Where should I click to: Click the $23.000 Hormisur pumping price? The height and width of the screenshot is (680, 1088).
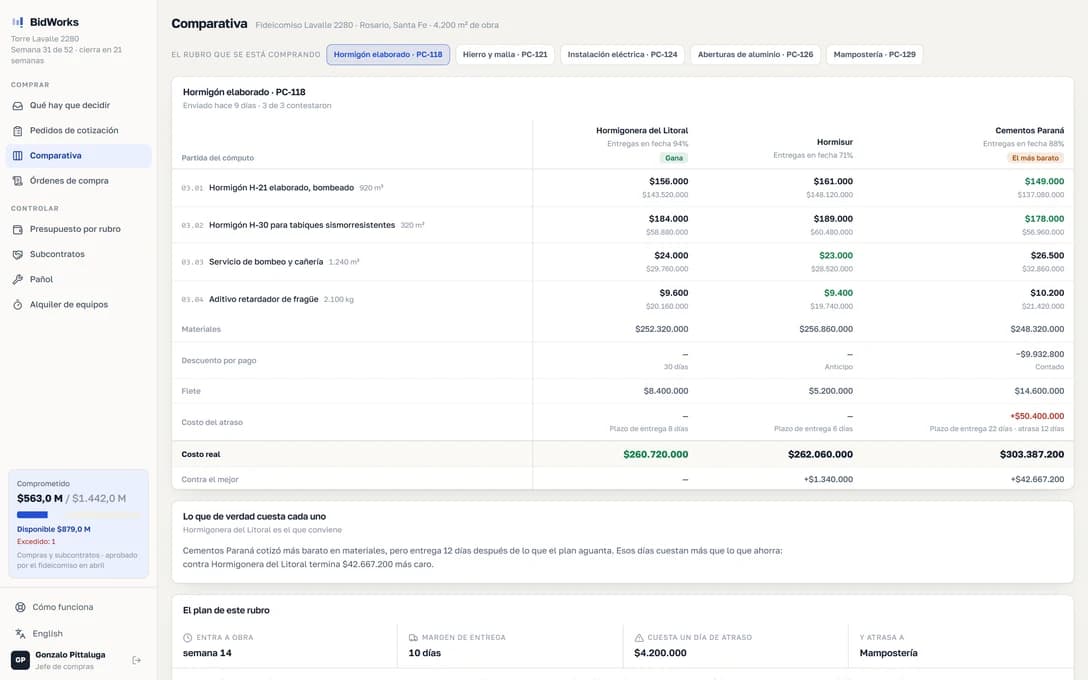pos(836,255)
